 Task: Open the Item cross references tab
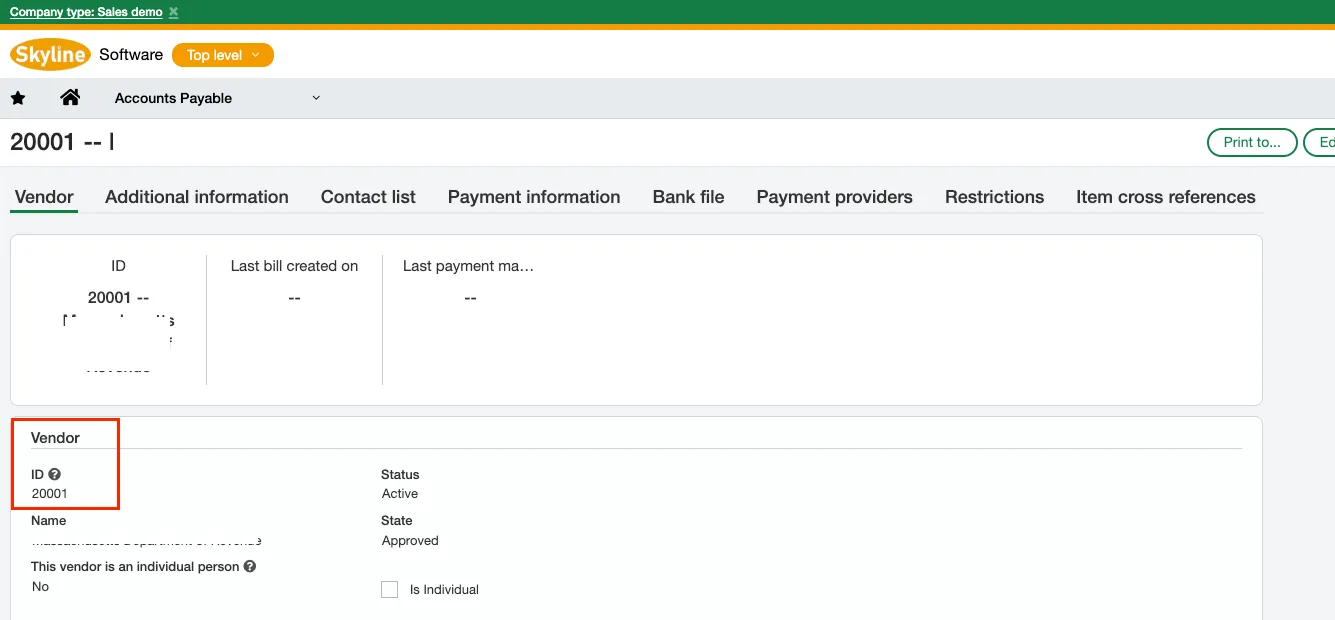tap(1166, 197)
